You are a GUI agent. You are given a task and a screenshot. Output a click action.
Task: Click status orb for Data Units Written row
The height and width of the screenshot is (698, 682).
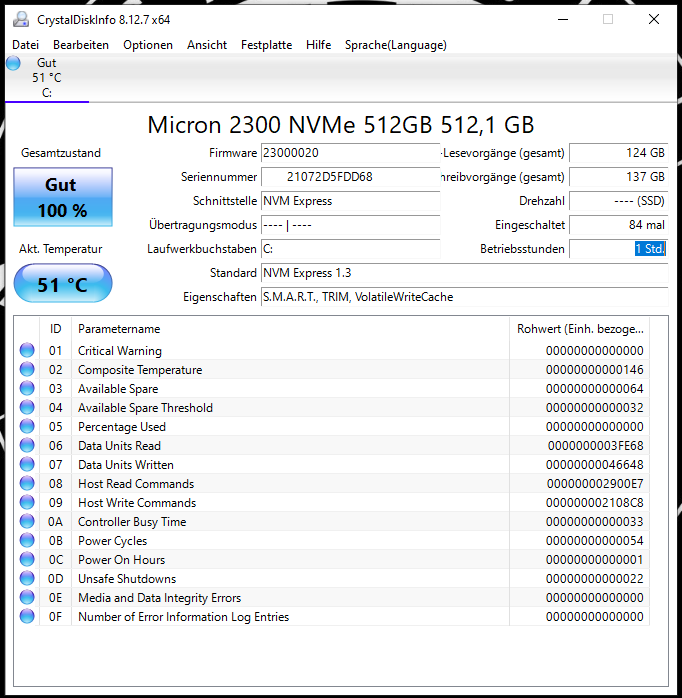point(27,465)
